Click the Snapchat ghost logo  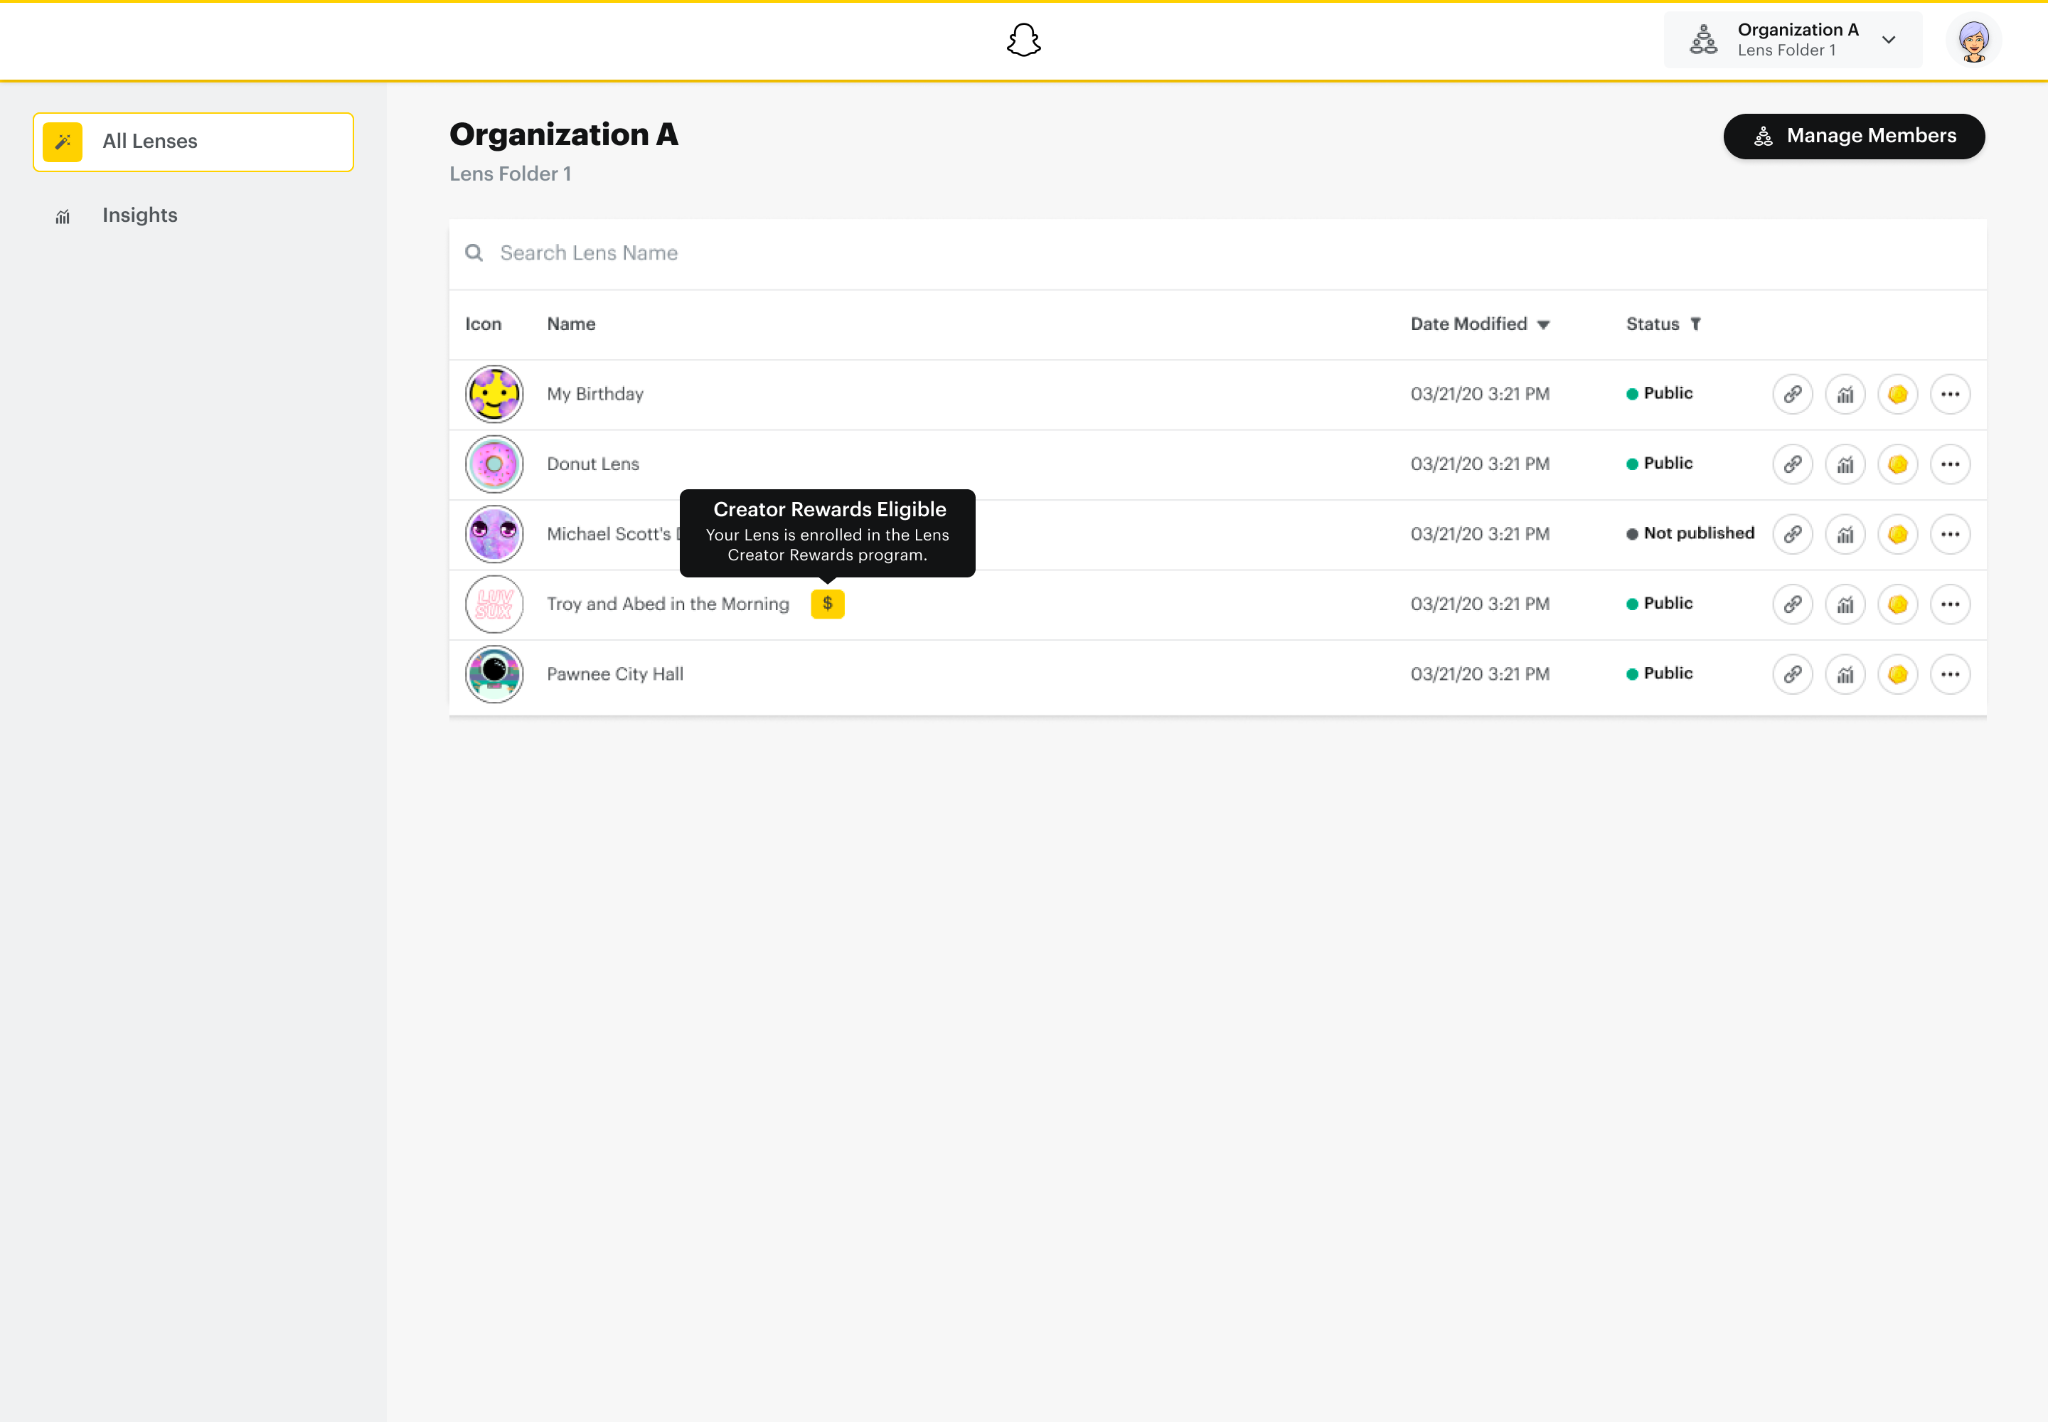tap(1023, 40)
